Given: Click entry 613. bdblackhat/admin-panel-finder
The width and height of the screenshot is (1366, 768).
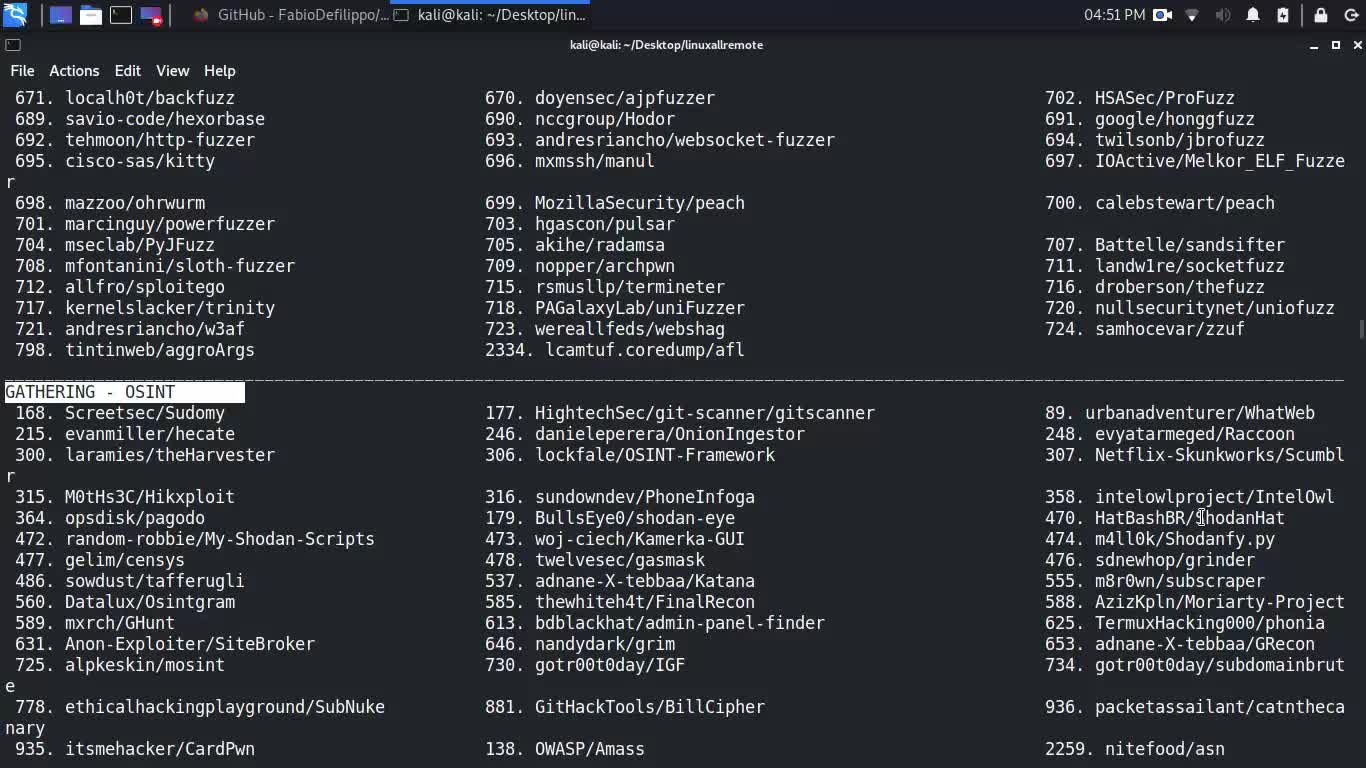Looking at the screenshot, I should [655, 623].
